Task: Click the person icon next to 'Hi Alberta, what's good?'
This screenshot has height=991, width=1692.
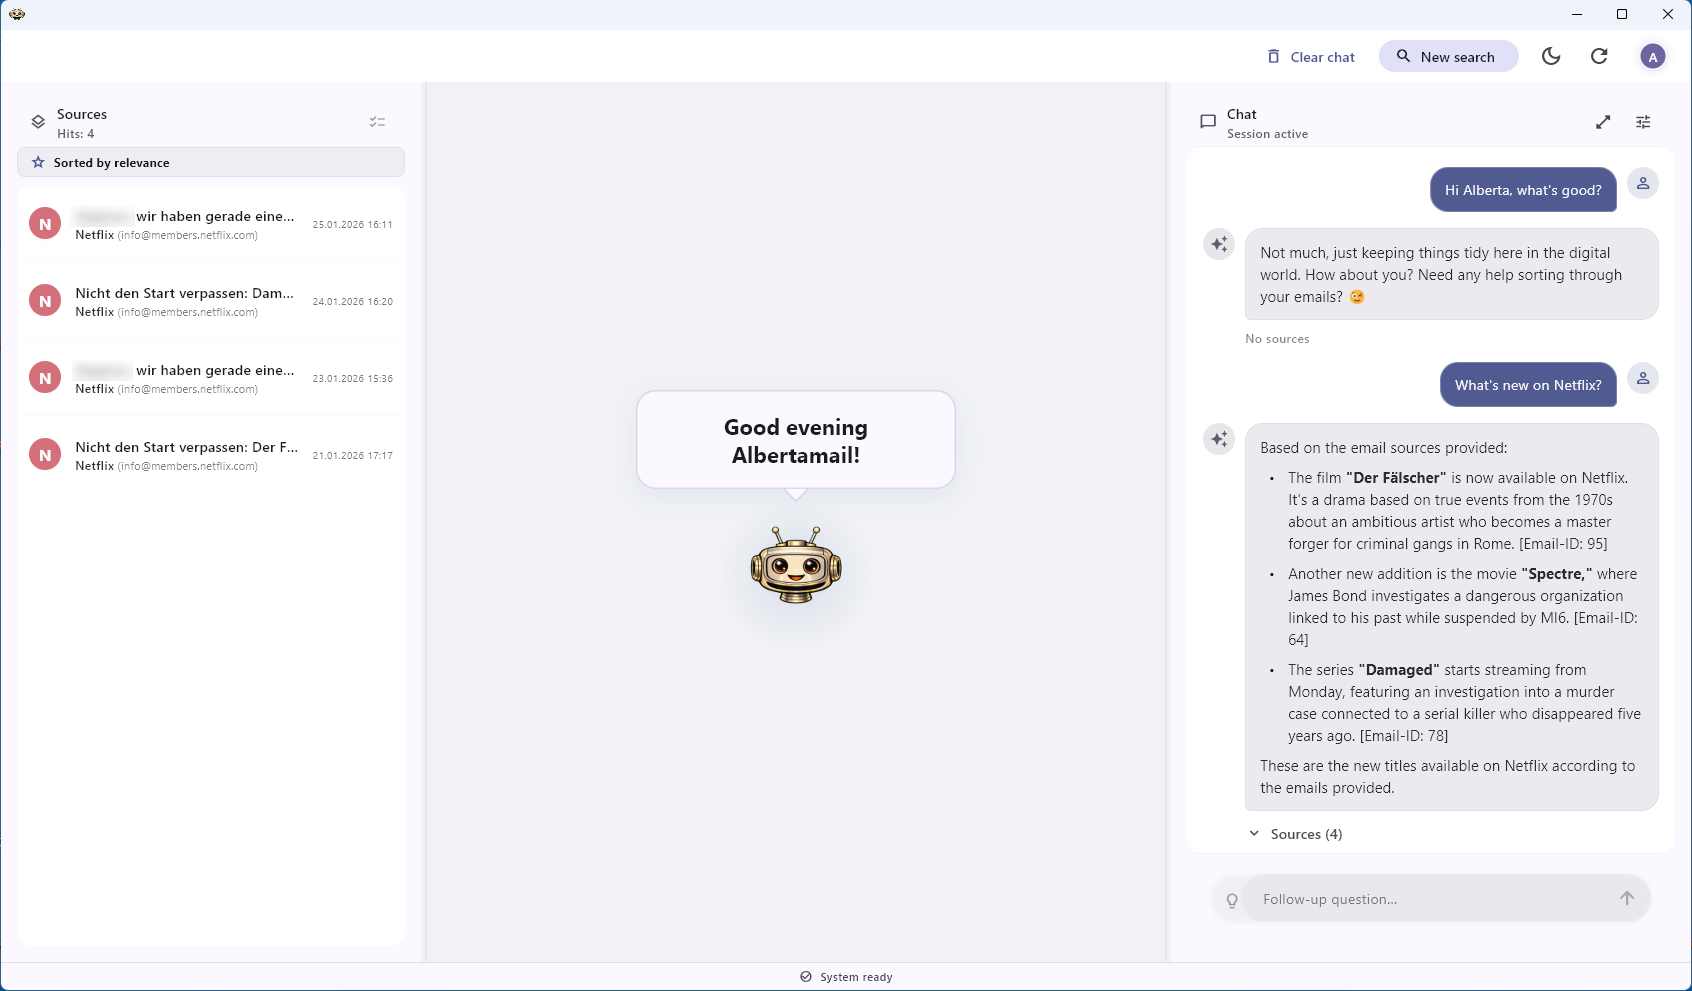Action: [x=1643, y=183]
